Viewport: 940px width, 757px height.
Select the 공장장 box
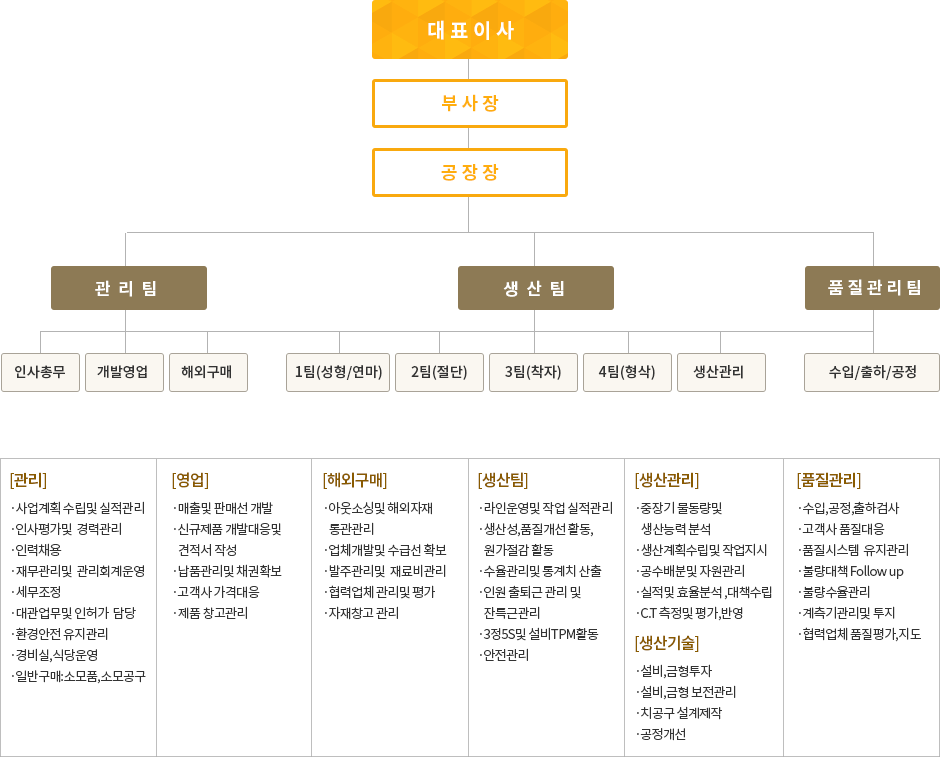click(470, 173)
